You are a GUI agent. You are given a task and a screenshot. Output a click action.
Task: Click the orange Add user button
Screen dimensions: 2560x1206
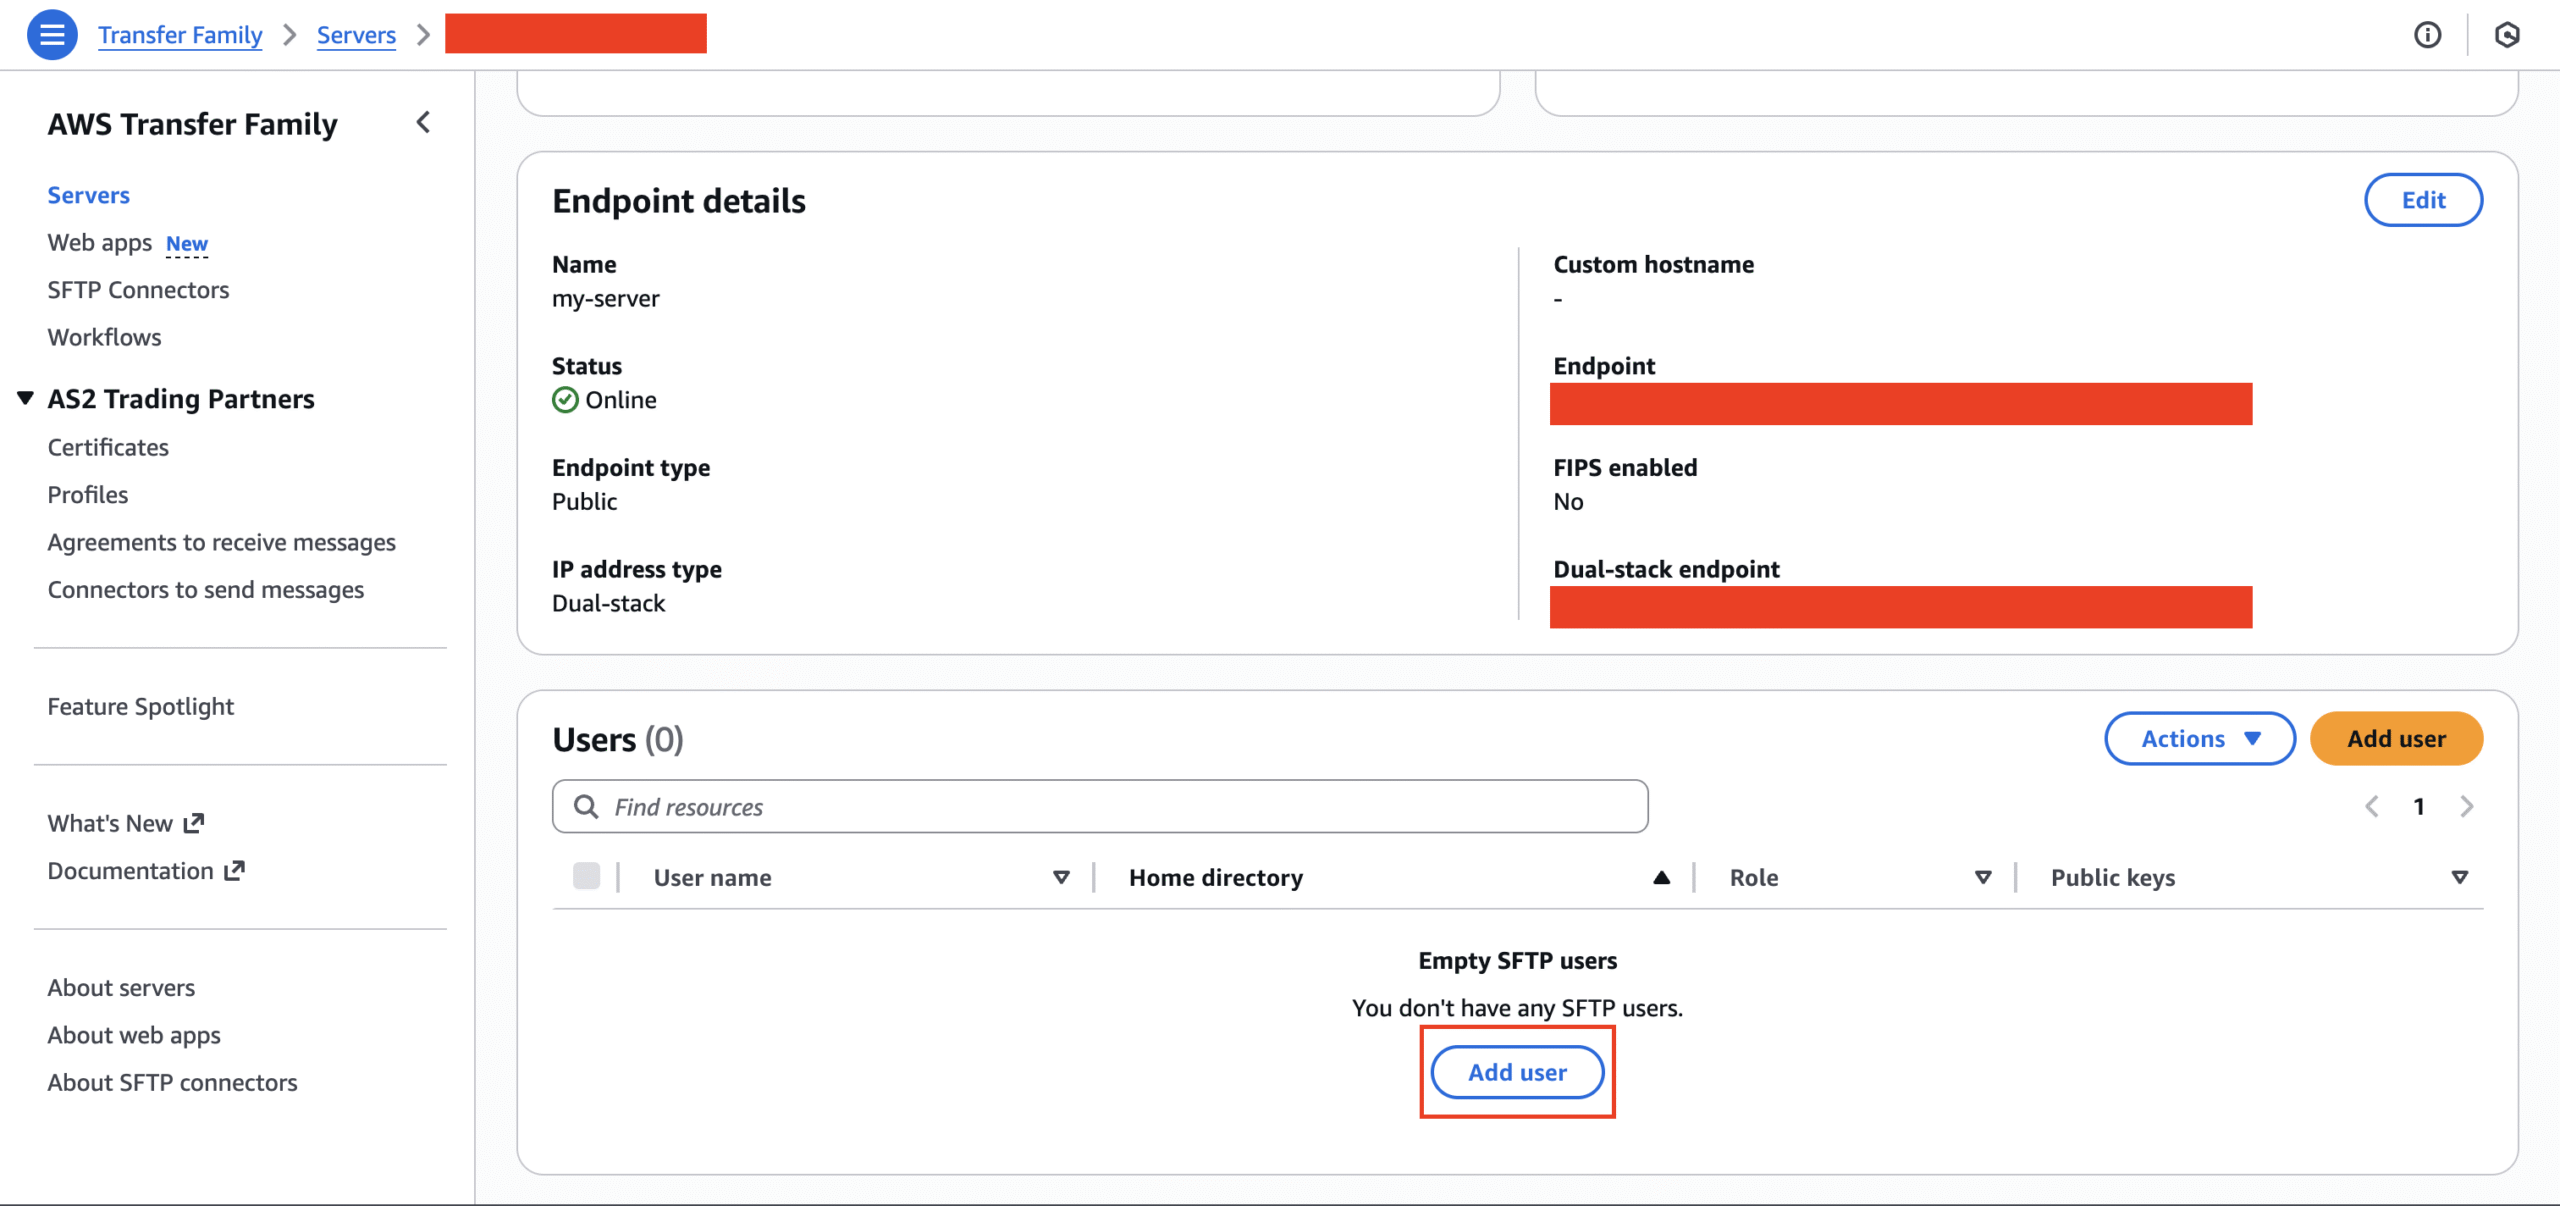[2396, 739]
